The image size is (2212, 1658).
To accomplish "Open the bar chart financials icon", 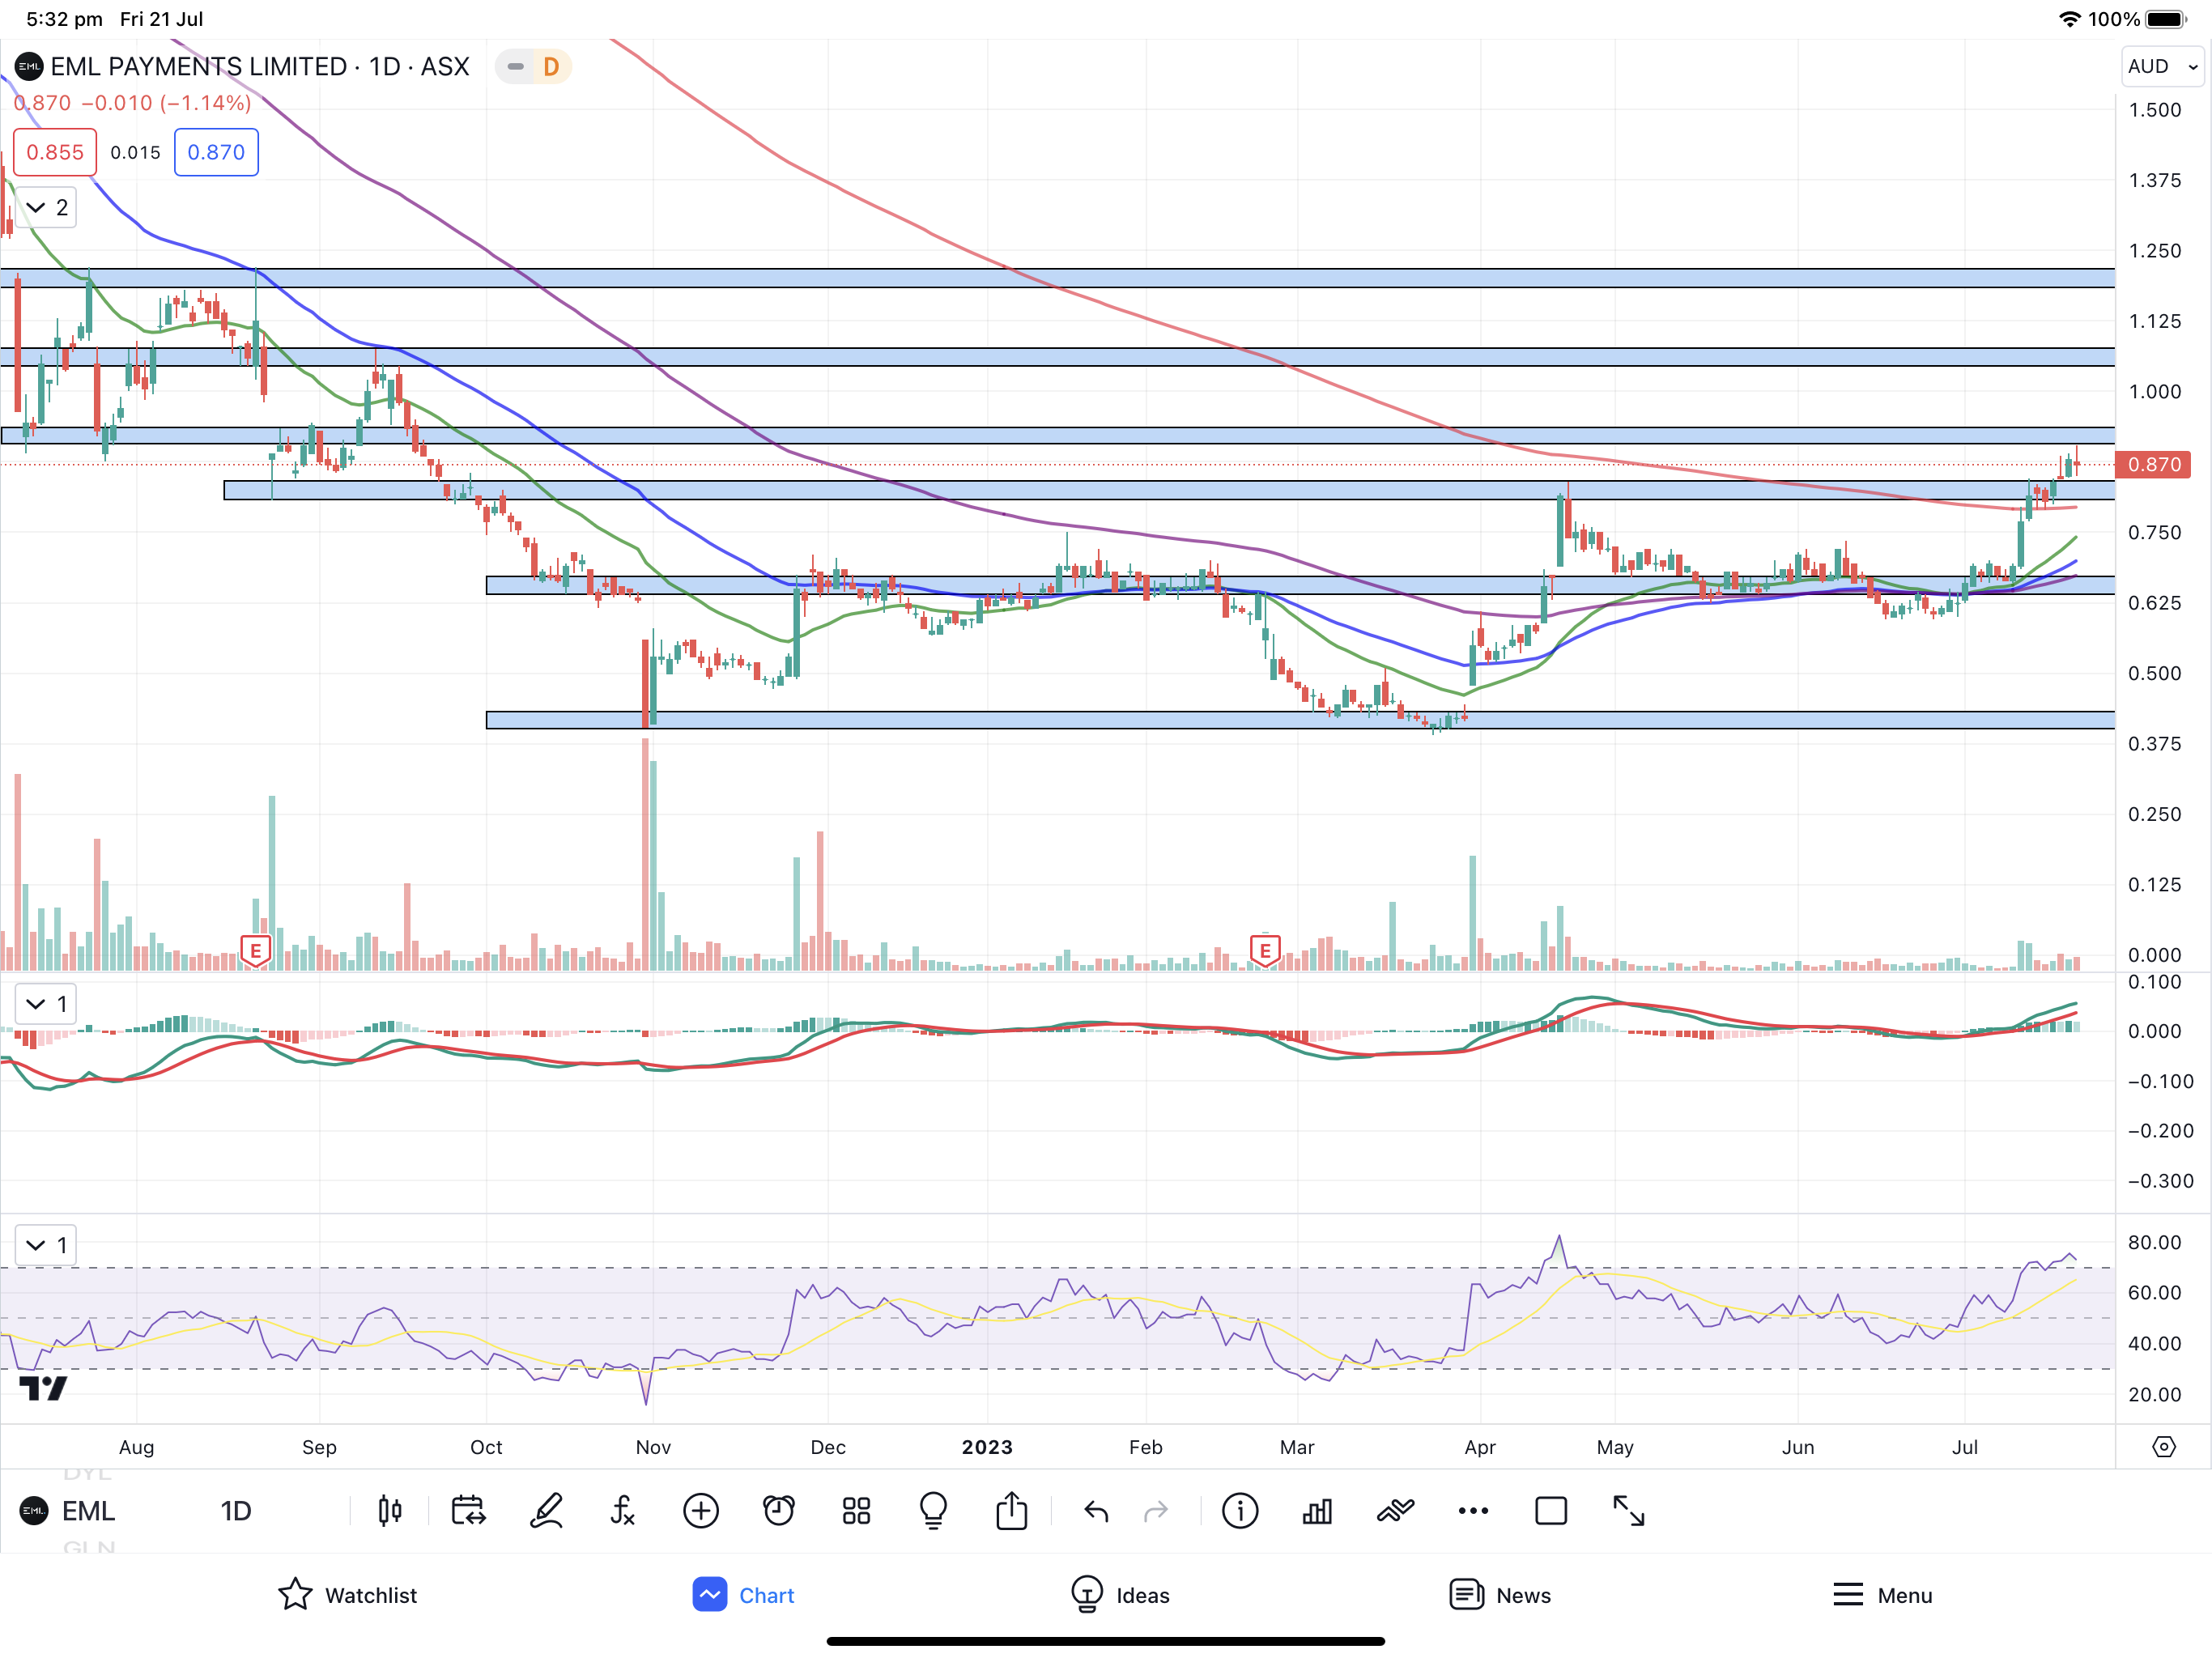I will [1317, 1511].
